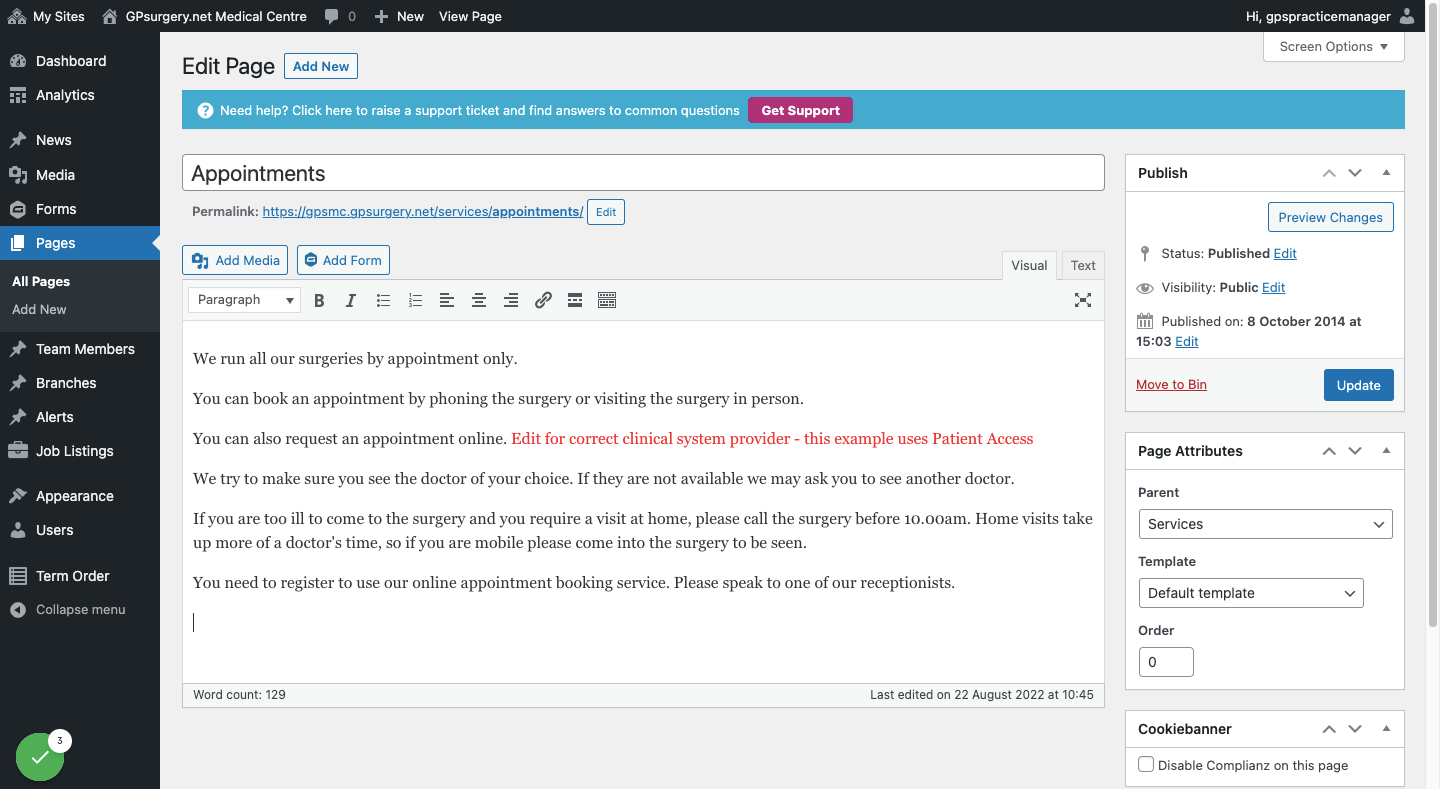Apply italic formatting

click(x=351, y=300)
